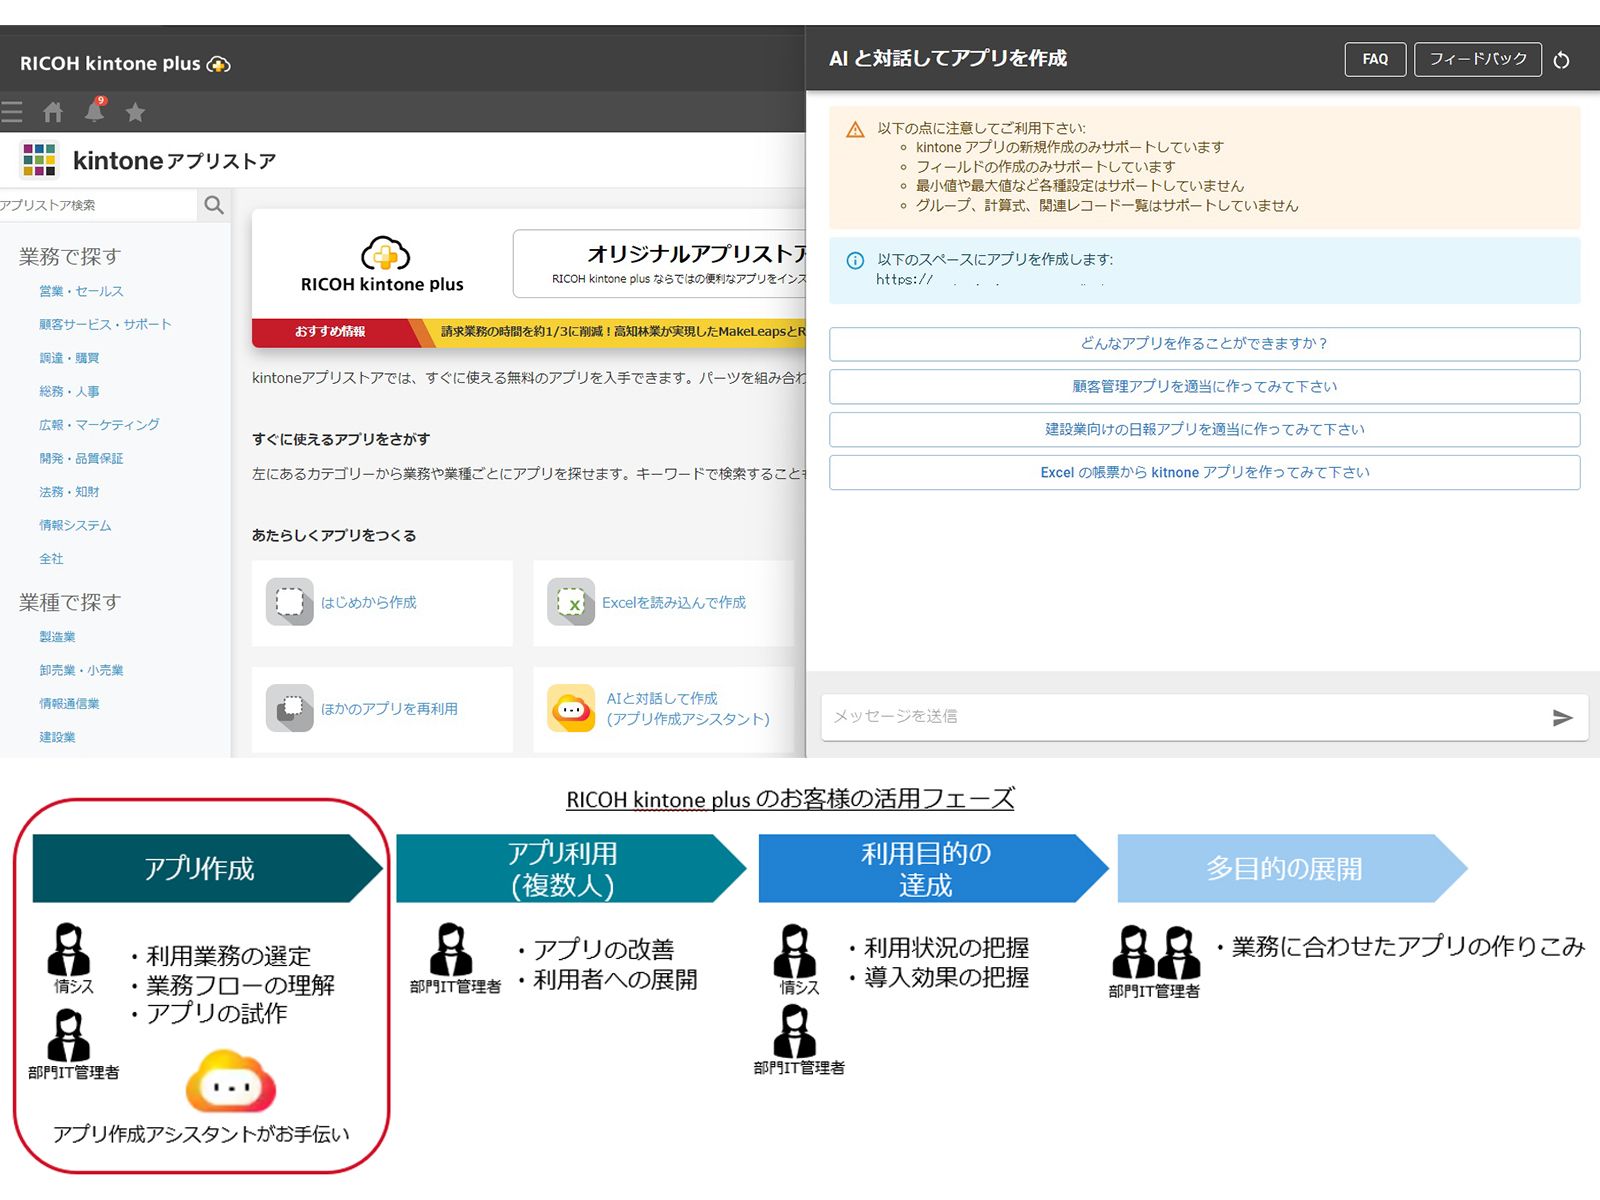Select 顧客管理アプリ suggestion prompt
1600x1200 pixels.
pyautogui.click(x=1204, y=387)
